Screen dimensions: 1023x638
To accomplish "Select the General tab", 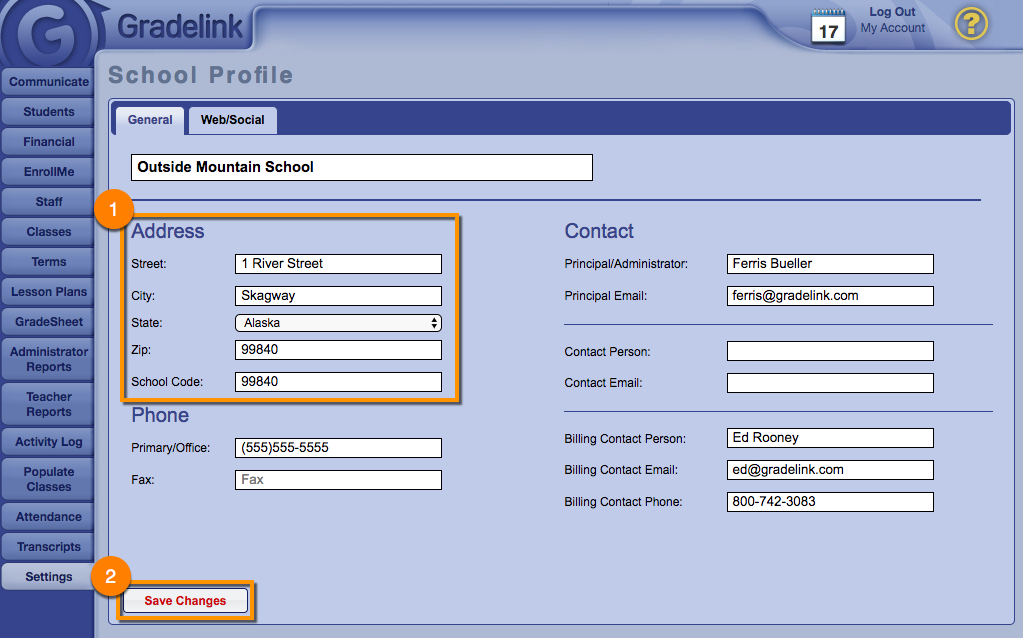I will click(150, 120).
